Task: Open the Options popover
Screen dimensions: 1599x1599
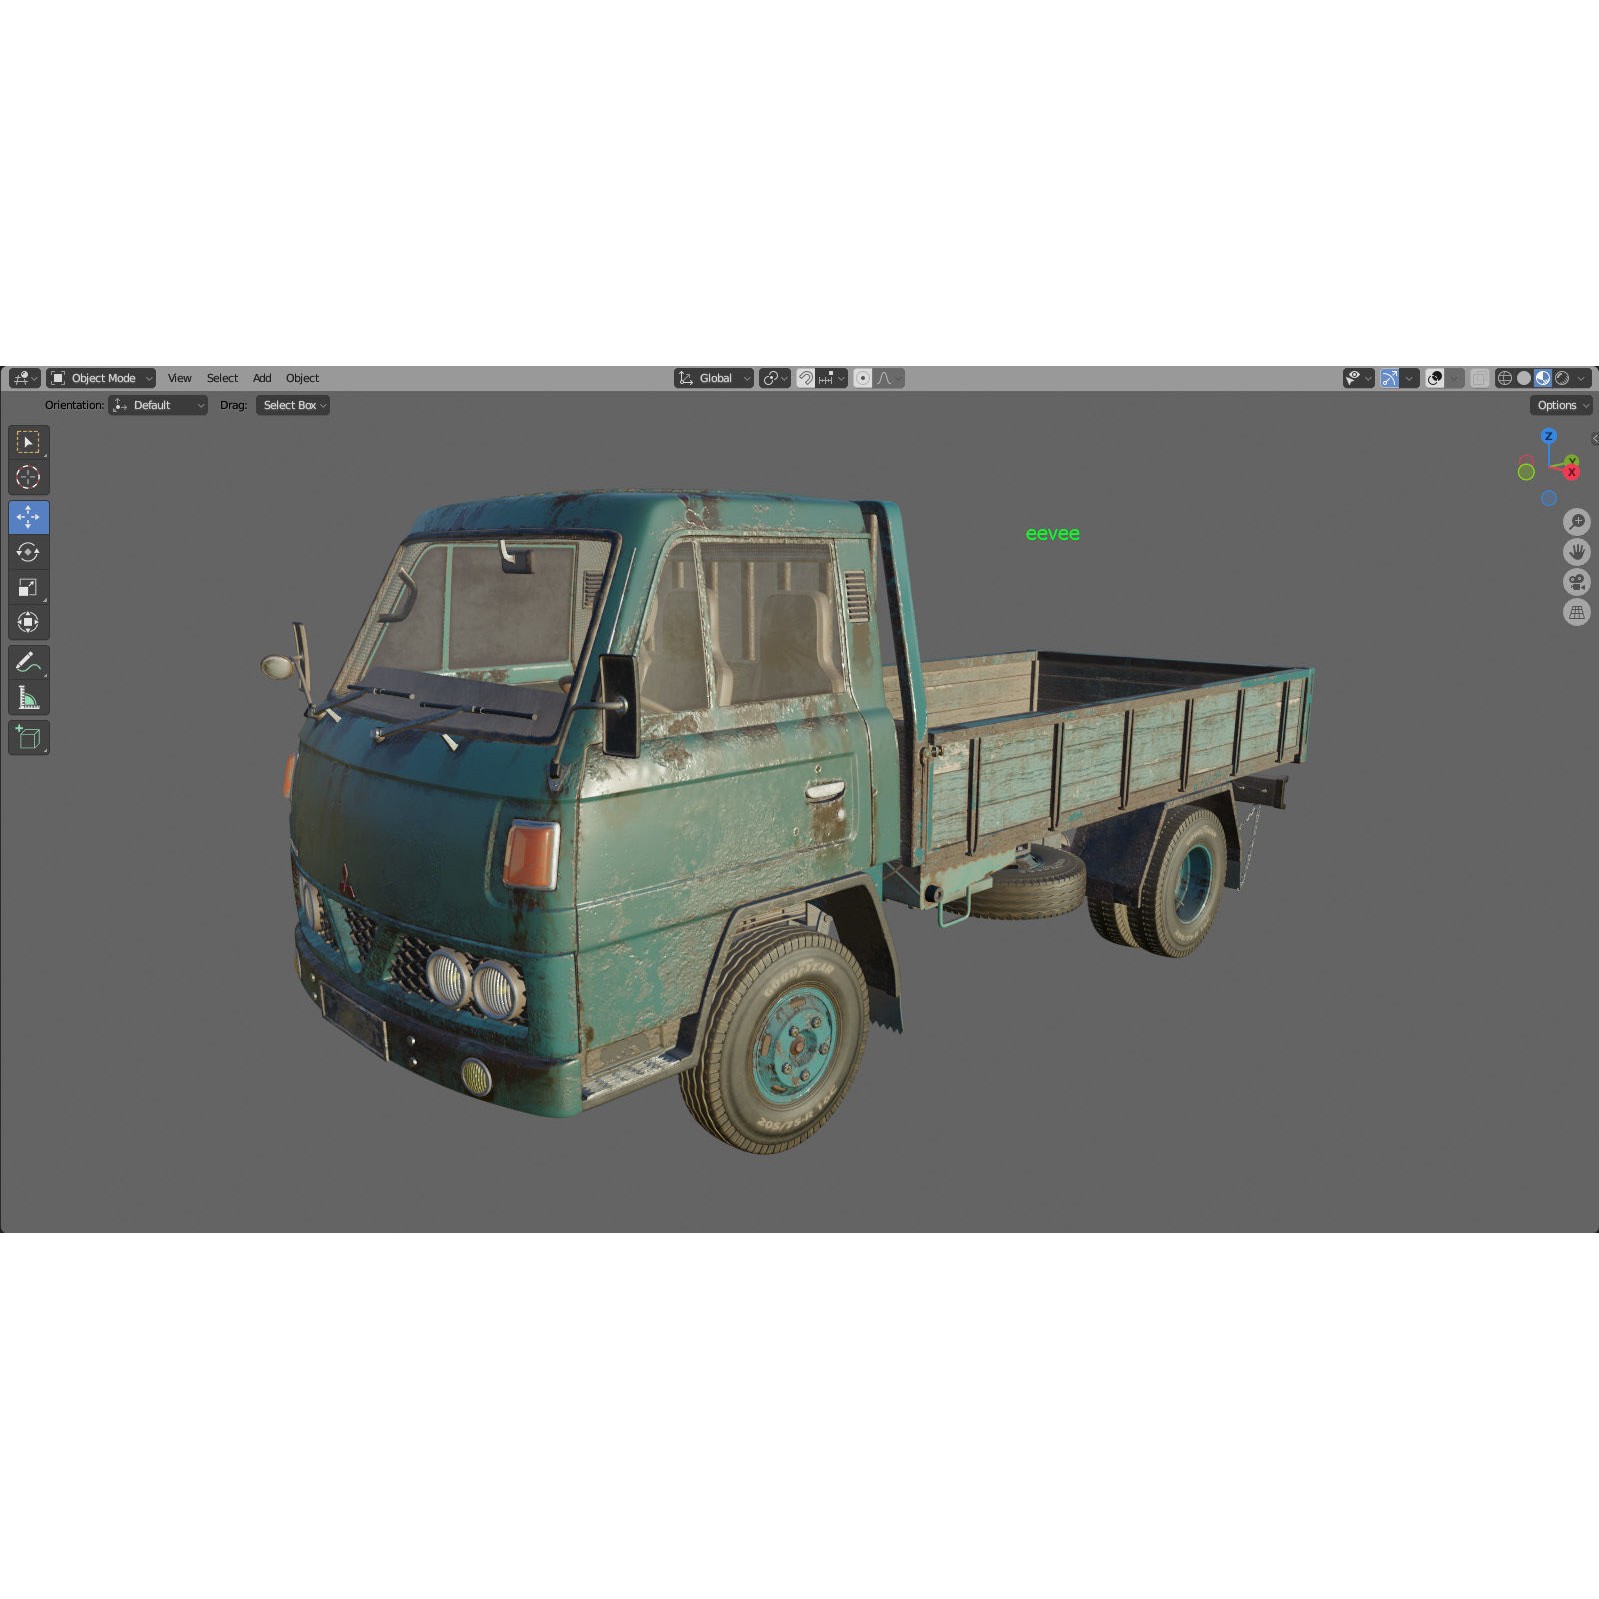Action: tap(1561, 405)
